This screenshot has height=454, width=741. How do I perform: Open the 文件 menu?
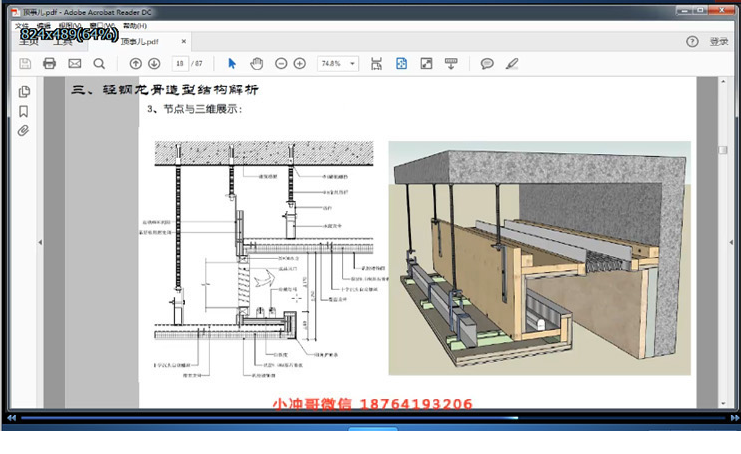coord(22,26)
